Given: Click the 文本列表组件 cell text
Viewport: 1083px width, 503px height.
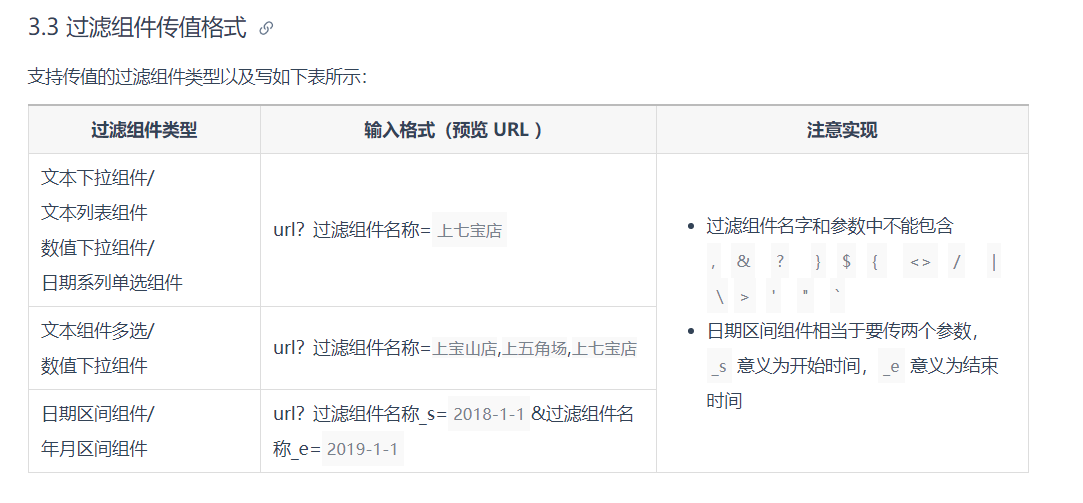Looking at the screenshot, I should tap(94, 213).
